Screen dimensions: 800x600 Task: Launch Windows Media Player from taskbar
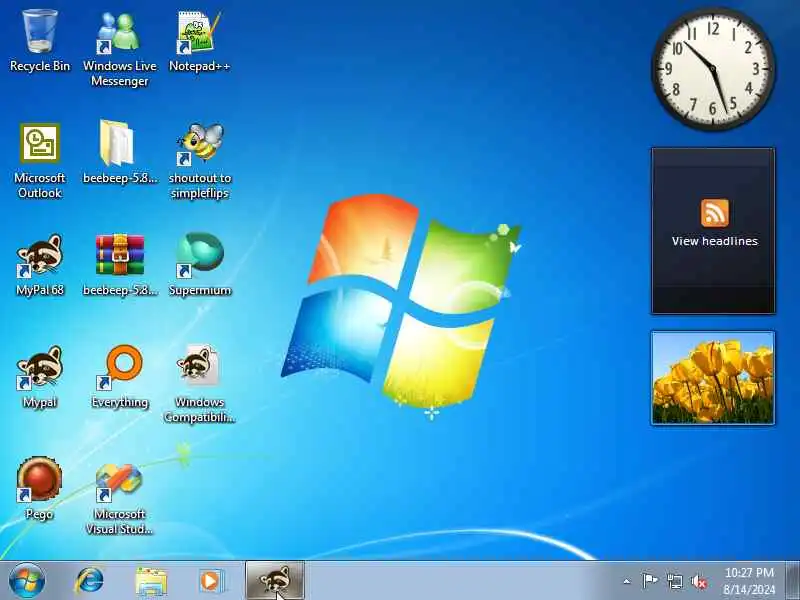(211, 581)
